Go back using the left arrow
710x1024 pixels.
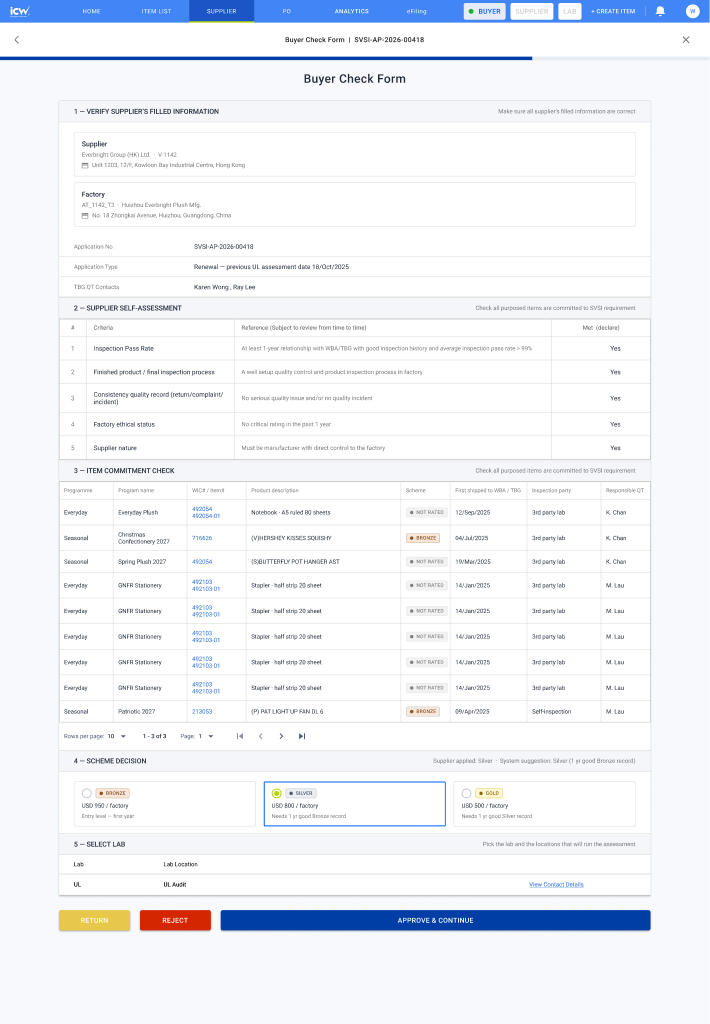pyautogui.click(x=17, y=40)
